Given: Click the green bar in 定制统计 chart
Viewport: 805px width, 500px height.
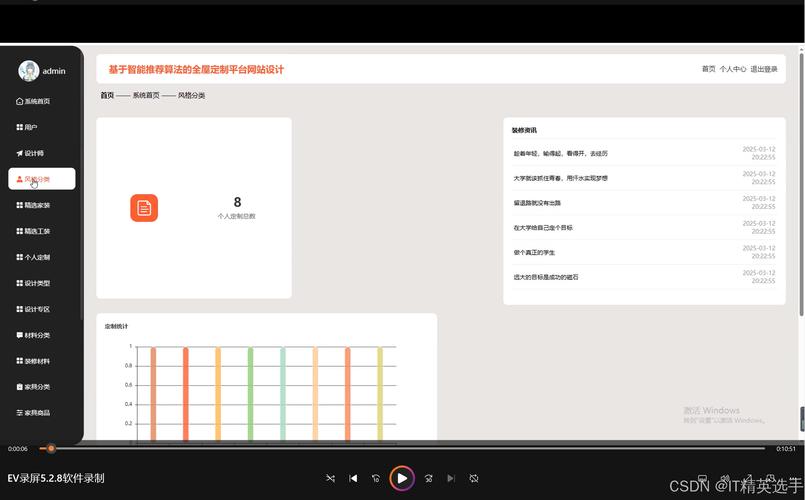Looking at the screenshot, I should pos(250,393).
